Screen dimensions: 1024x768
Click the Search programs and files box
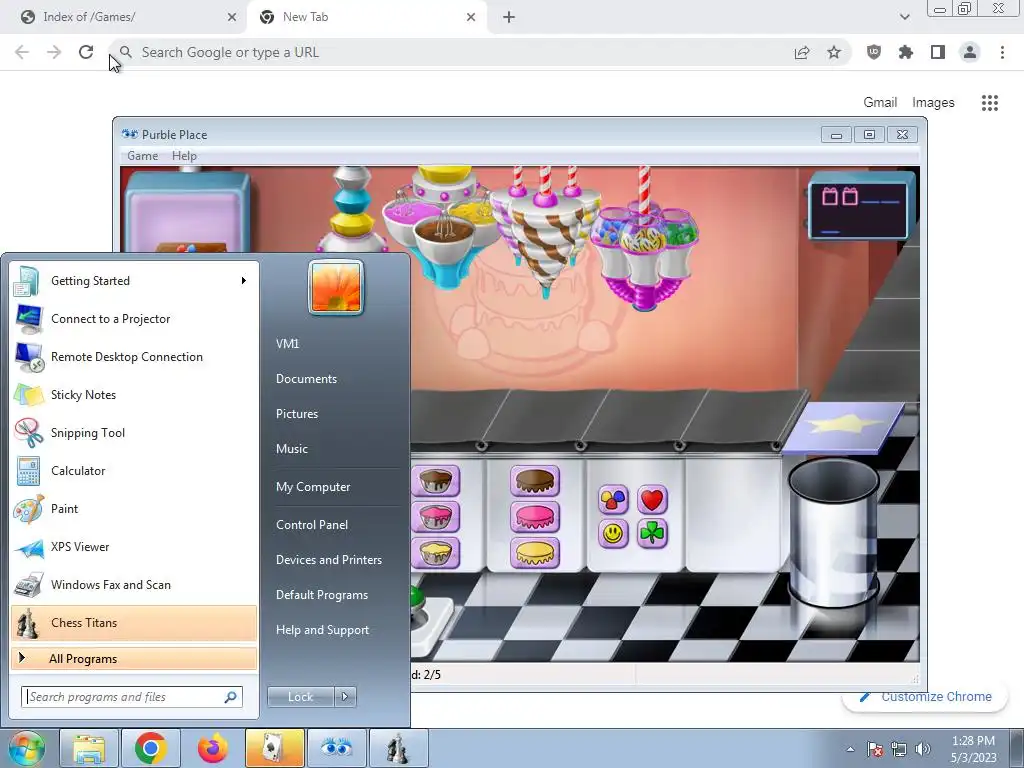[x=132, y=697]
